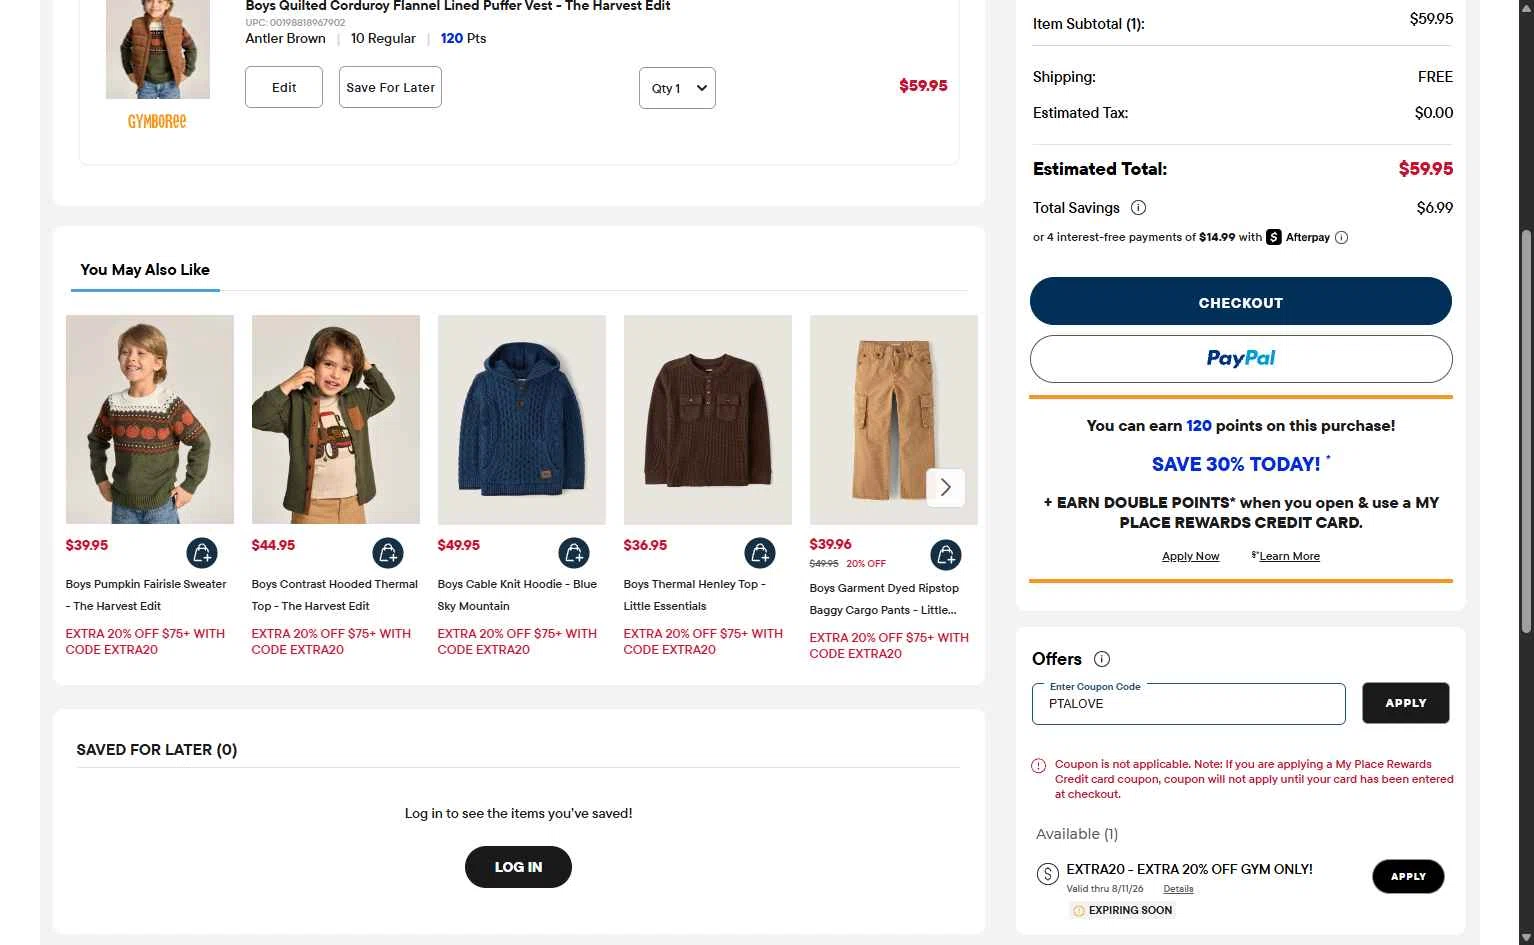Open the Cable Knit Hoodie product image

(x=522, y=420)
